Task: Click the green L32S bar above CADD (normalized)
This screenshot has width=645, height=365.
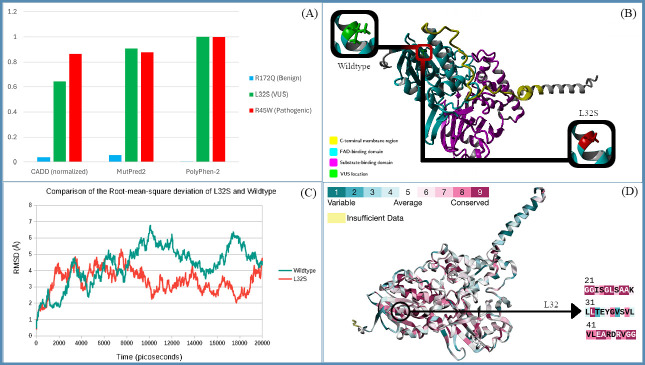Action: click(60, 121)
